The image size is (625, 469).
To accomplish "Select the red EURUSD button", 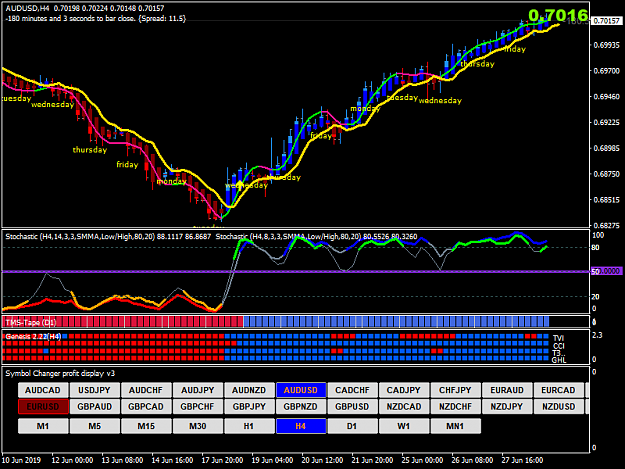I will pyautogui.click(x=43, y=407).
